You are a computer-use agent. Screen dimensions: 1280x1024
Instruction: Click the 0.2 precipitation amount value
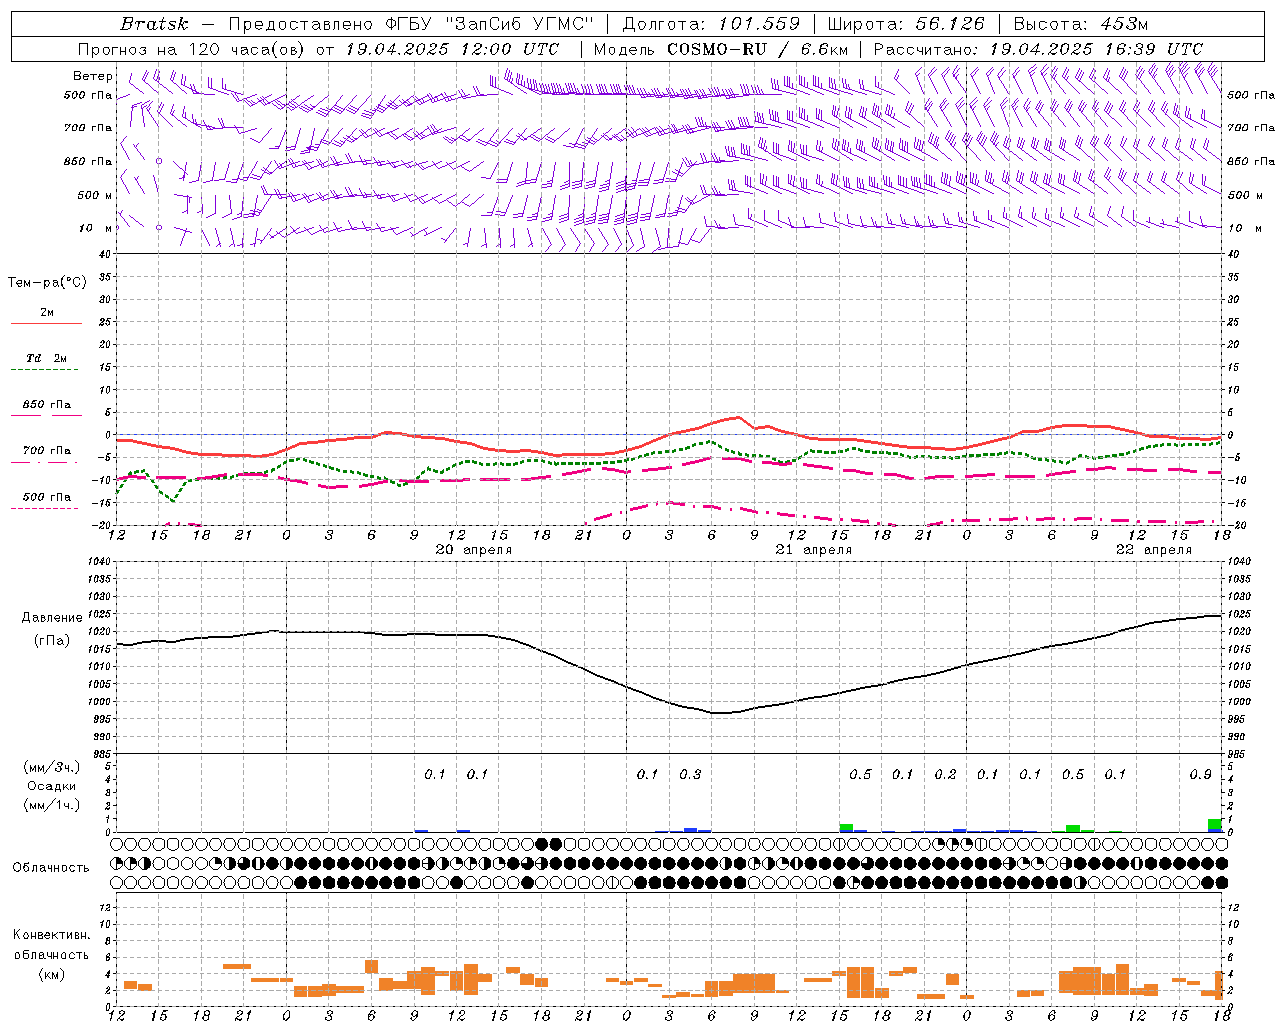[945, 775]
